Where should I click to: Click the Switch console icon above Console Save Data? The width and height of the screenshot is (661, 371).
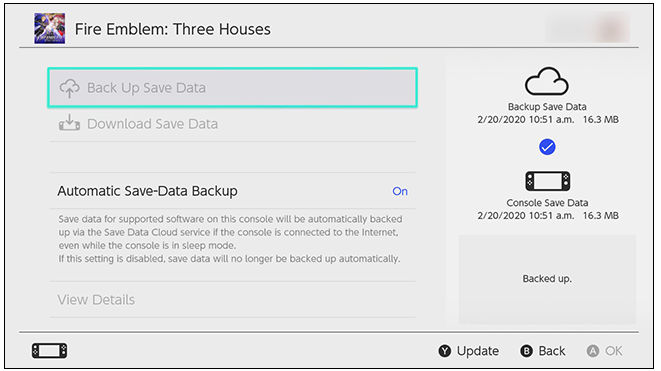point(547,181)
